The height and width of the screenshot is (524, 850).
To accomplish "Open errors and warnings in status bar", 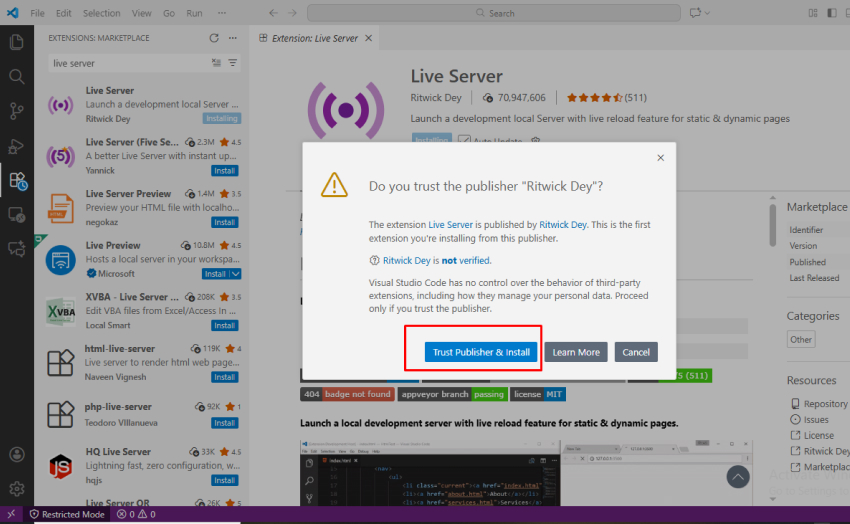I will point(136,514).
